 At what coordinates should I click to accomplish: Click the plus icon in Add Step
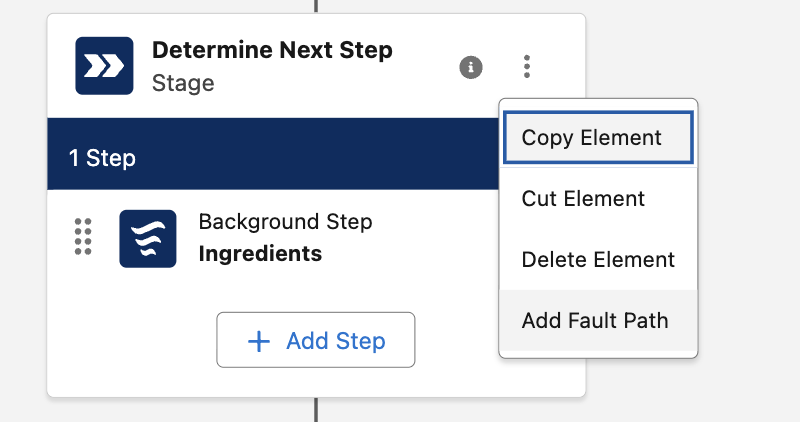pyautogui.click(x=259, y=341)
